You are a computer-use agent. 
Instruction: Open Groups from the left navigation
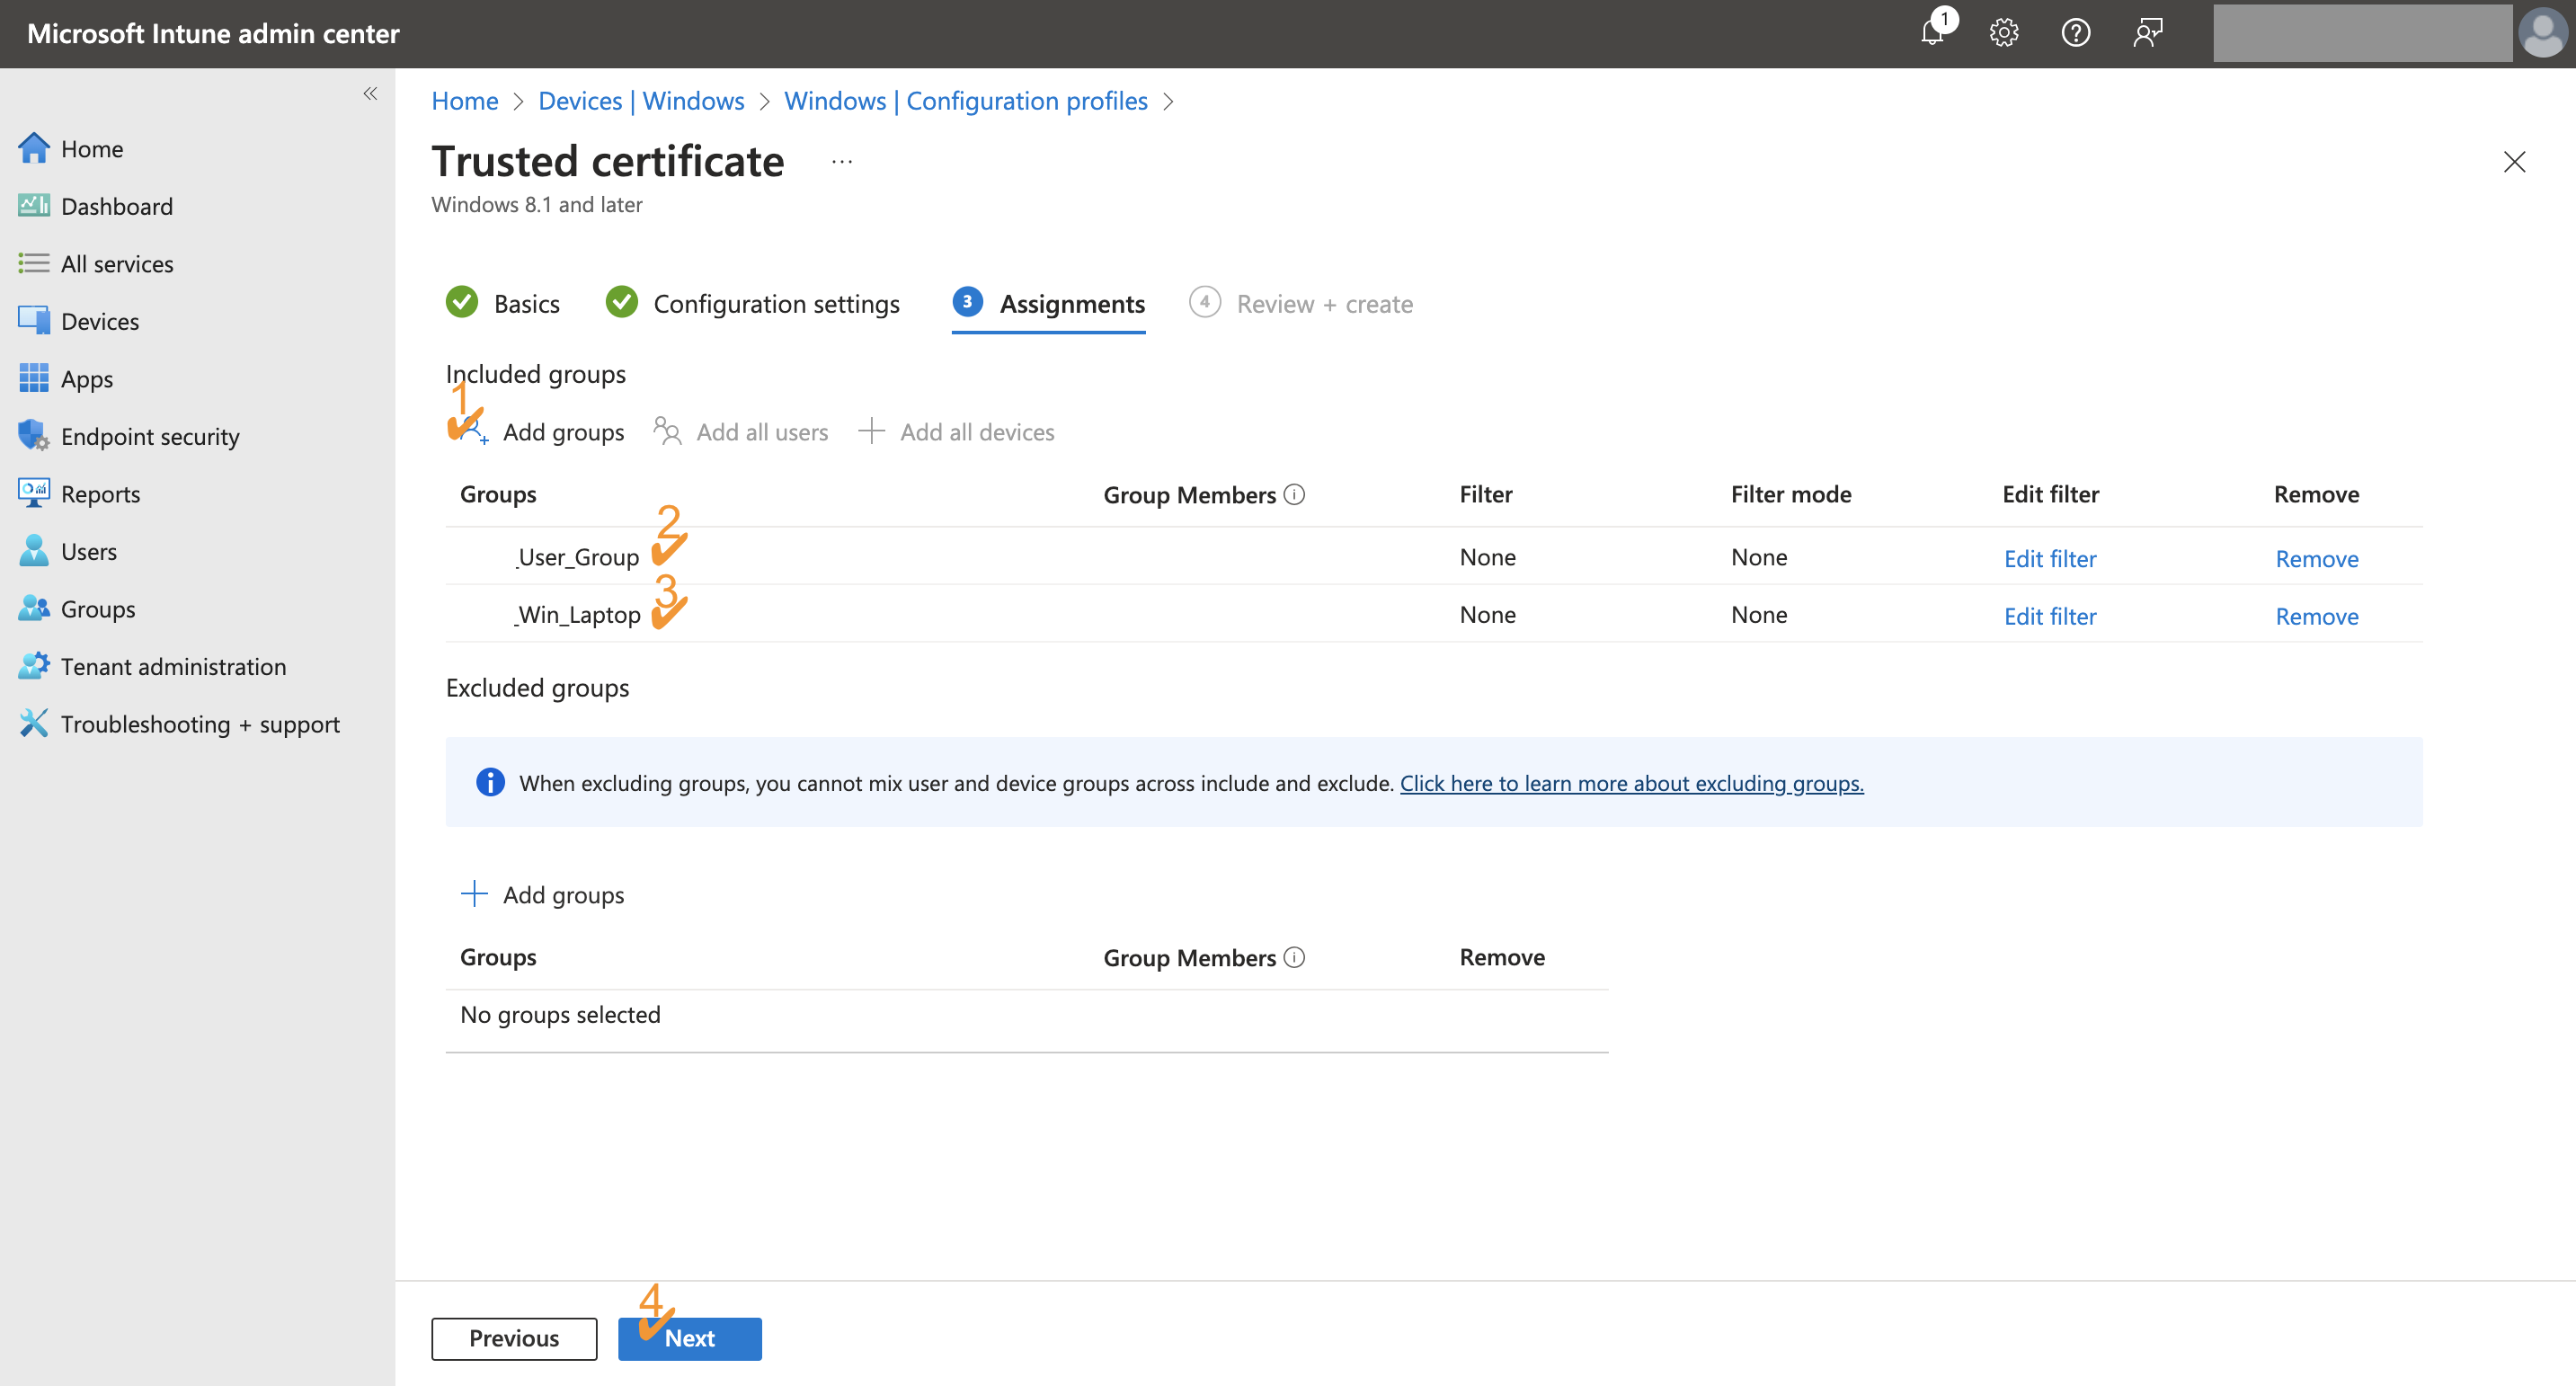(97, 608)
